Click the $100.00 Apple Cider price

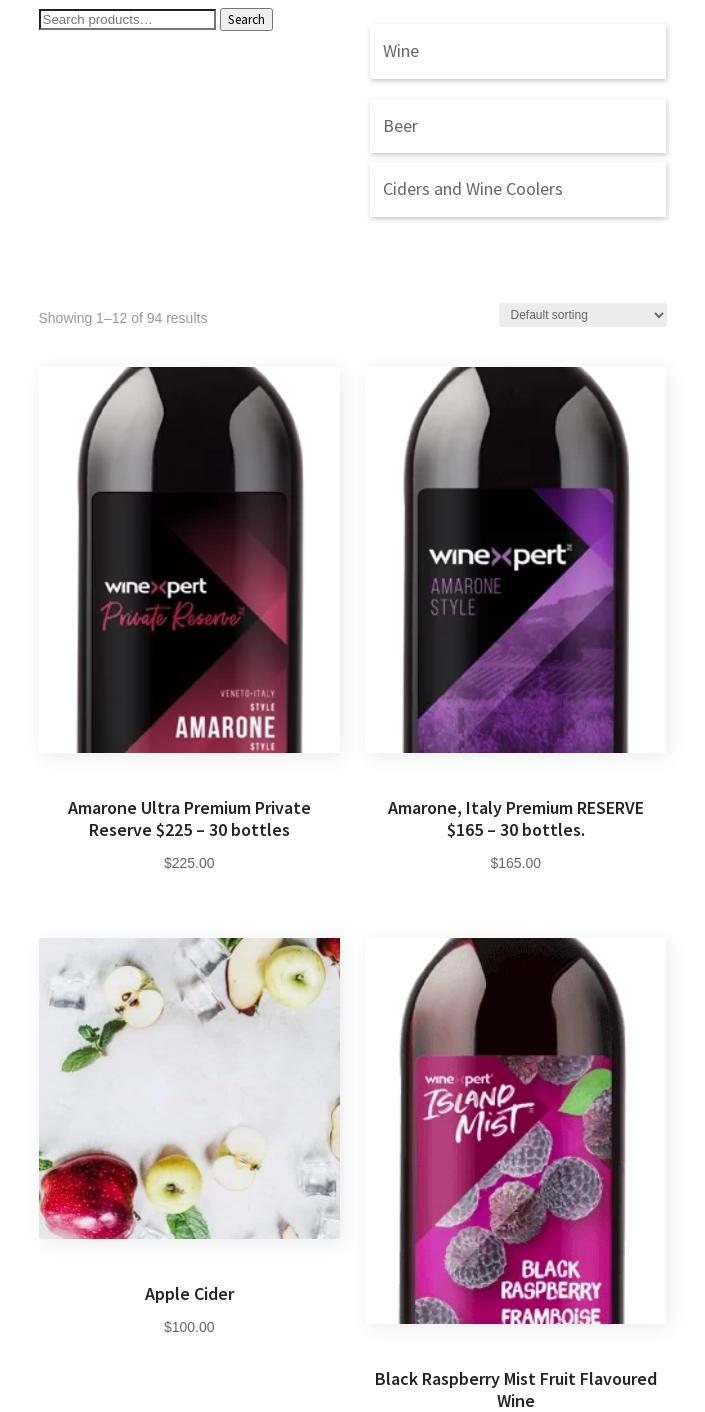point(189,1327)
